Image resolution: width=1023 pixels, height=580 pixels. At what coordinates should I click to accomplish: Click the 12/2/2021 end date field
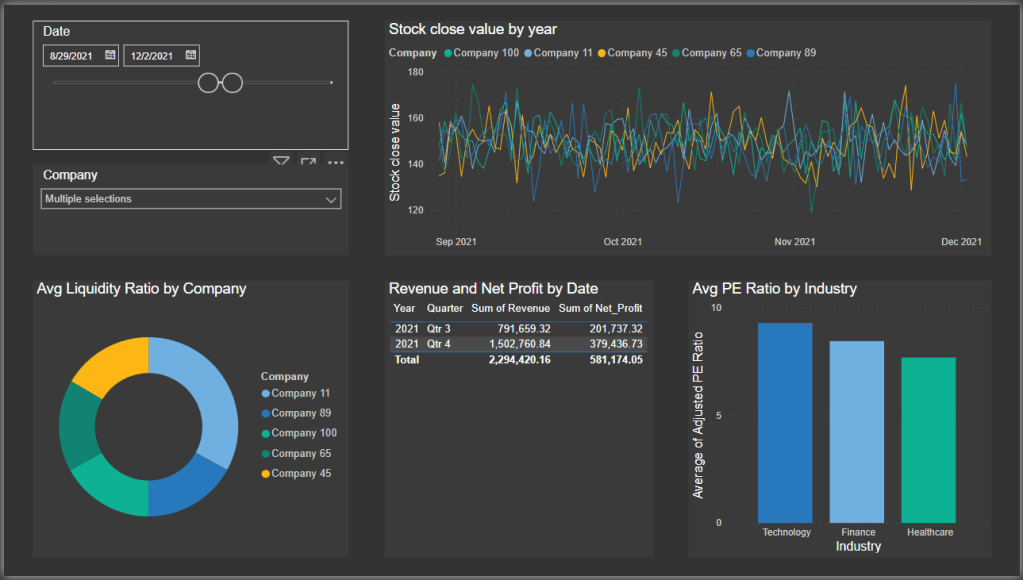[152, 56]
